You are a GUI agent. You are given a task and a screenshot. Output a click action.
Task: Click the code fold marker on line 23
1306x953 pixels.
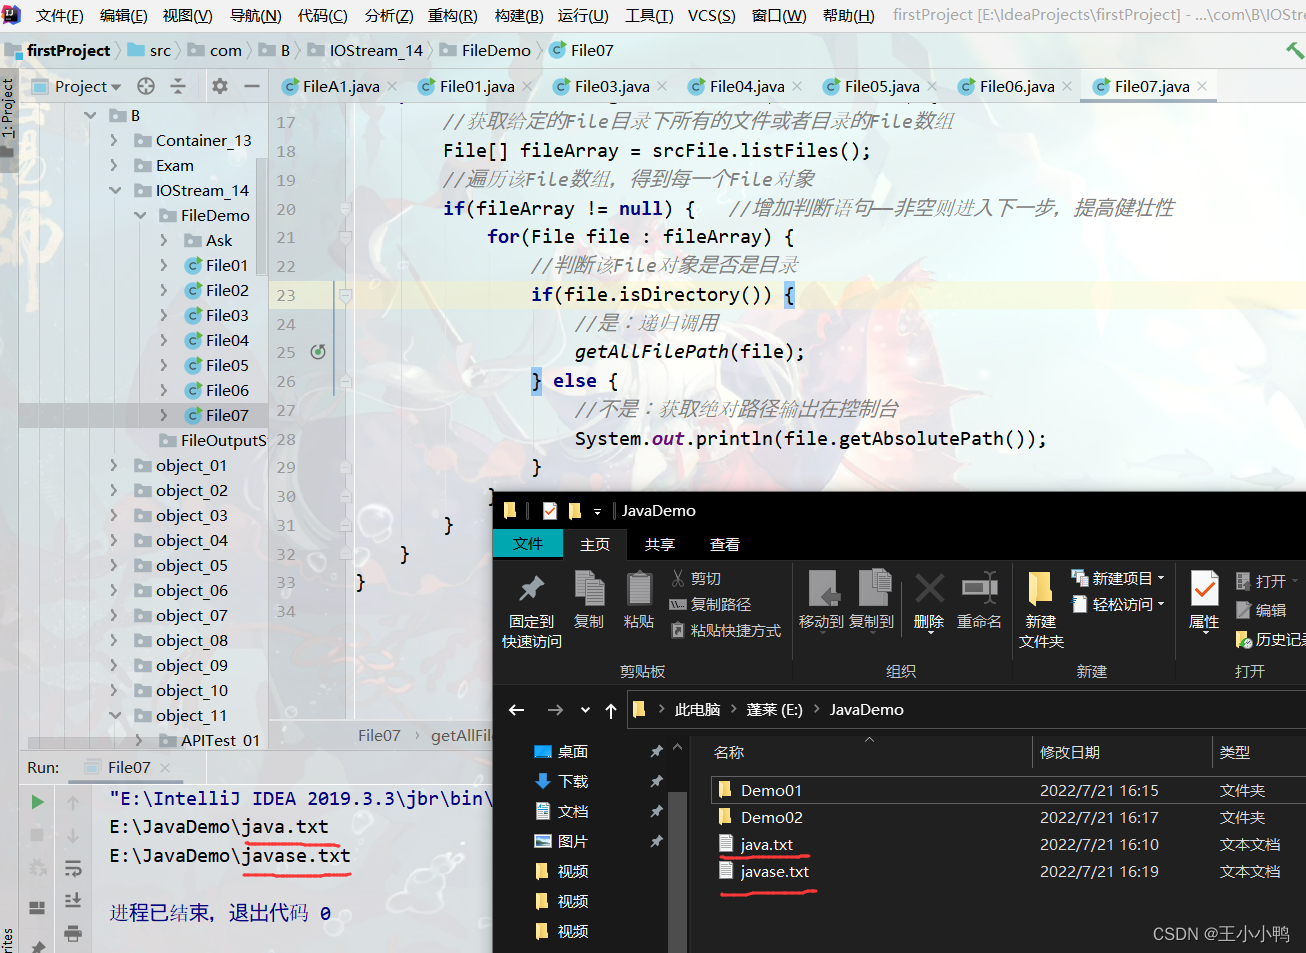click(345, 295)
